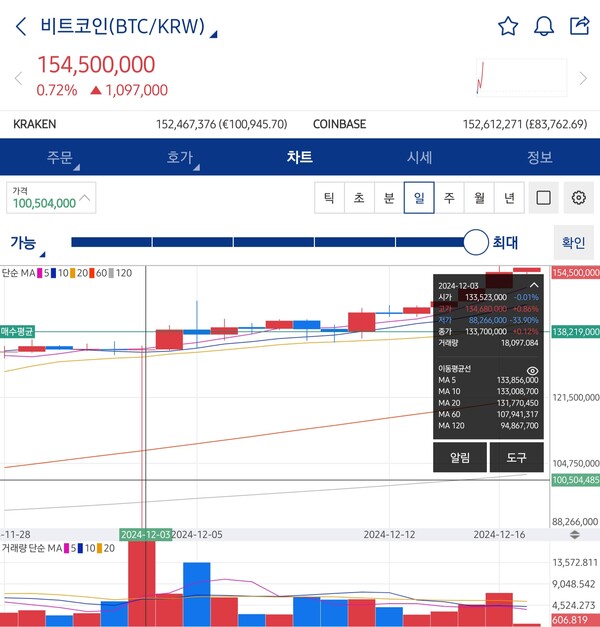This screenshot has width=600, height=627.
Task: Click the first segment of quantity slider
Action: point(111,242)
